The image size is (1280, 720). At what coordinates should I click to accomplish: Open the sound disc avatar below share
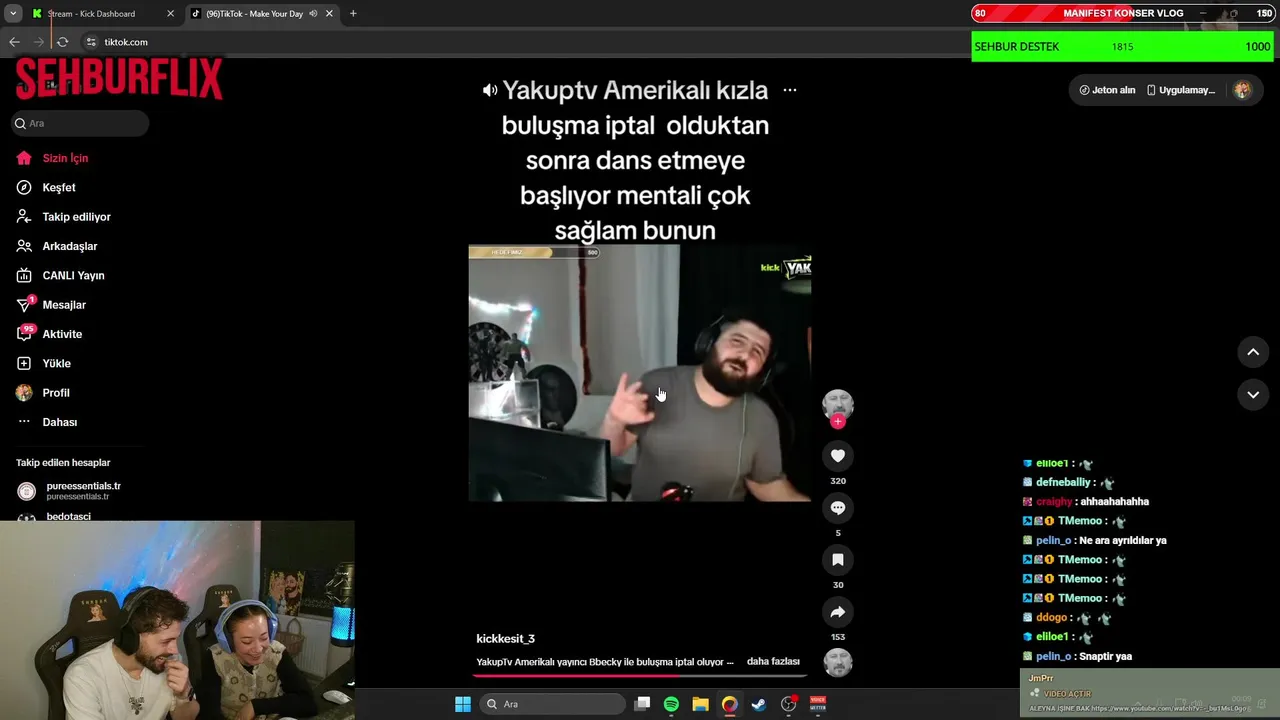point(838,663)
